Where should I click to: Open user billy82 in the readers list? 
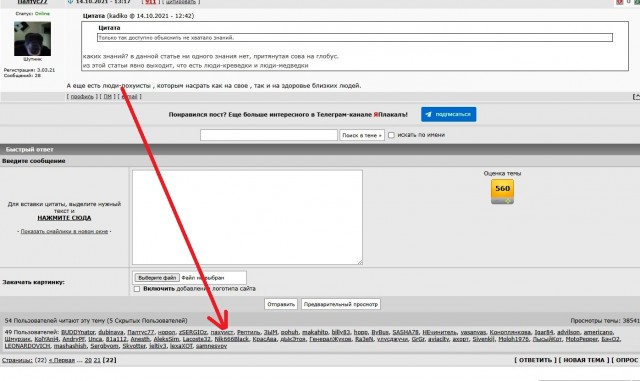coord(340,332)
